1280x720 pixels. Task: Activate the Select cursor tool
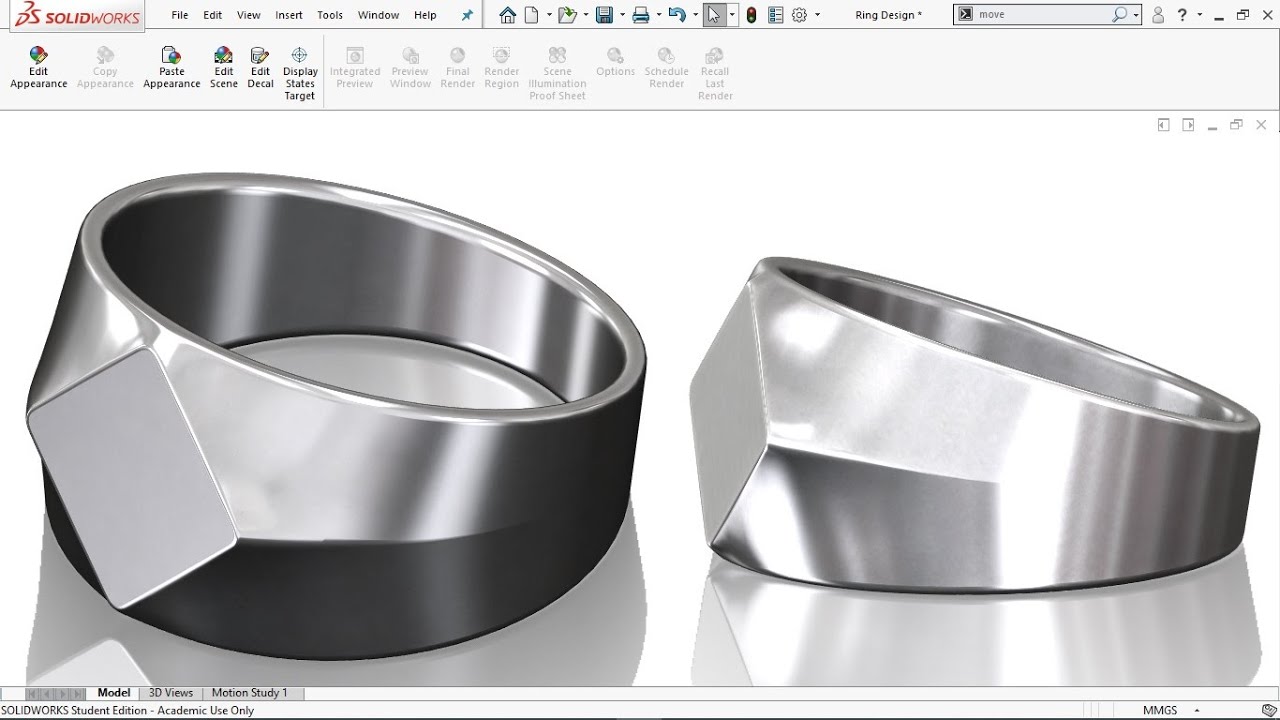714,15
